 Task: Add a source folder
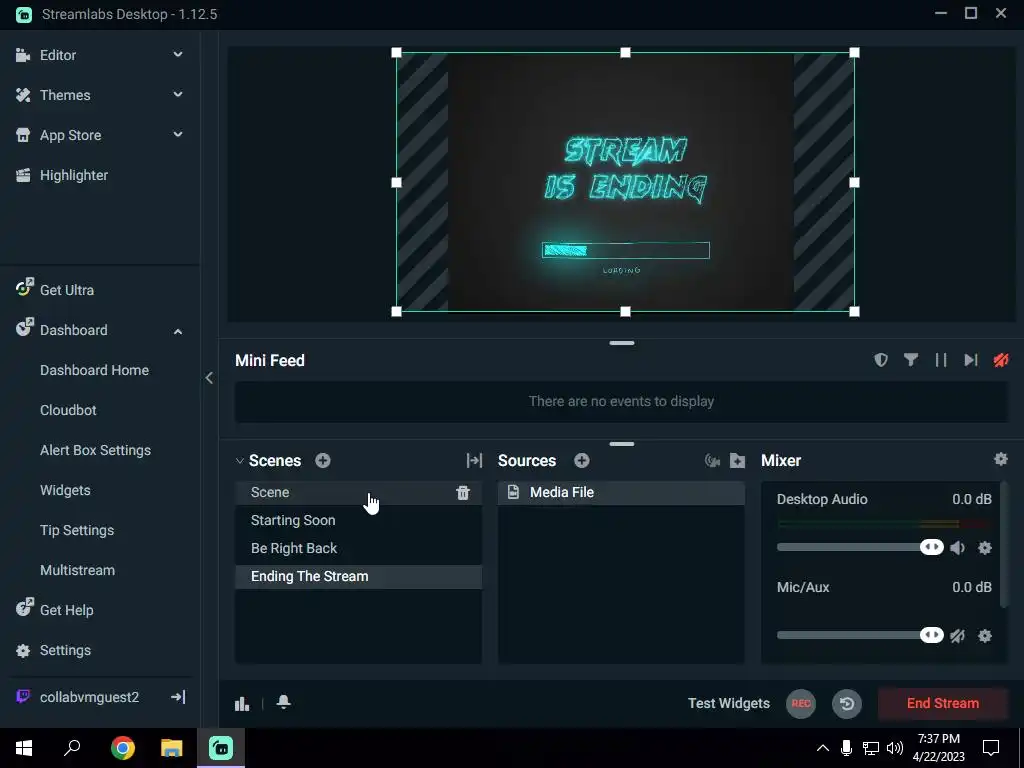click(x=737, y=460)
